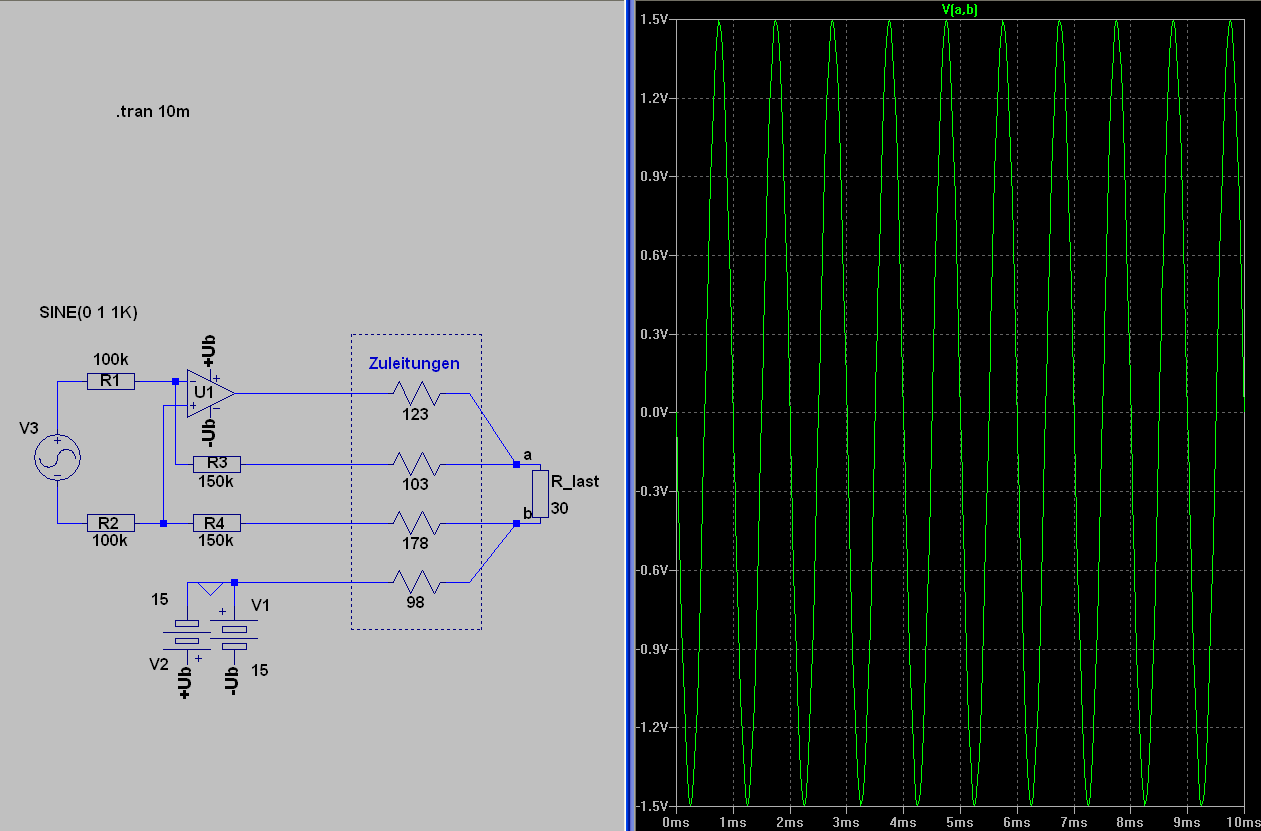Image resolution: width=1261 pixels, height=831 pixels.
Task: Select the V1 battery symbol
Action: (235, 632)
